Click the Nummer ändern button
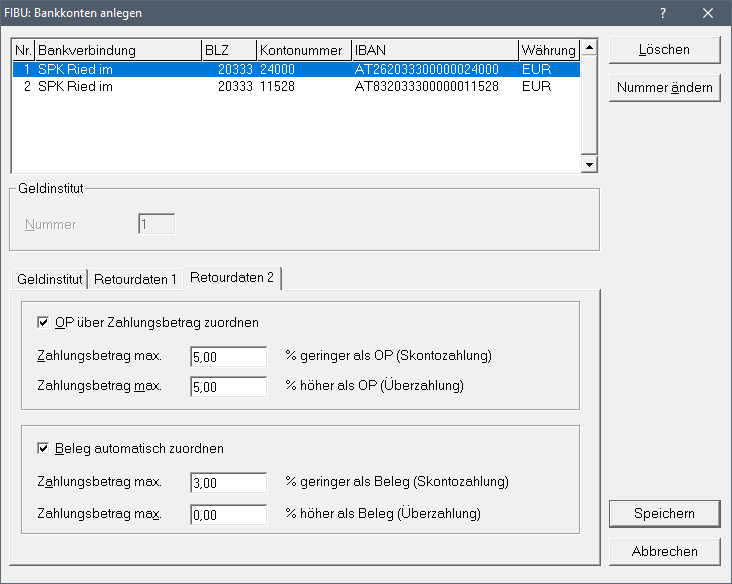 click(x=664, y=87)
